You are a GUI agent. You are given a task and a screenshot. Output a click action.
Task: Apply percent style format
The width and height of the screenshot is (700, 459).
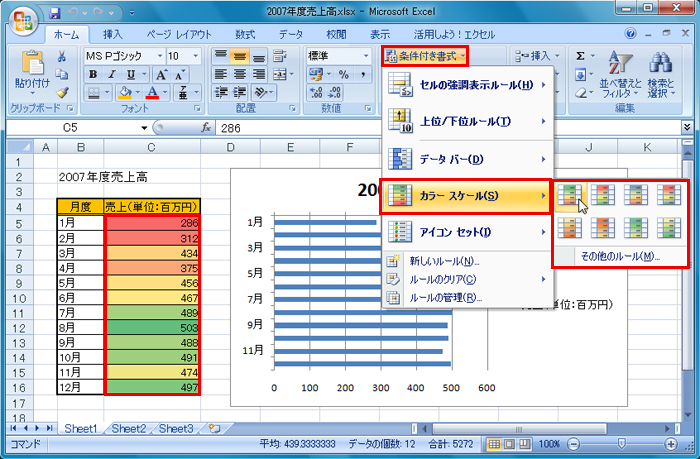point(343,75)
